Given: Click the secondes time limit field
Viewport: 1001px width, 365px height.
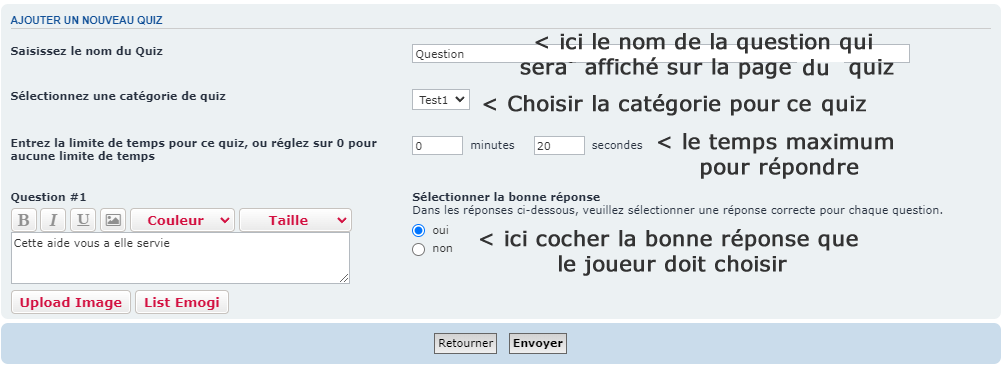Looking at the screenshot, I should click(x=559, y=145).
